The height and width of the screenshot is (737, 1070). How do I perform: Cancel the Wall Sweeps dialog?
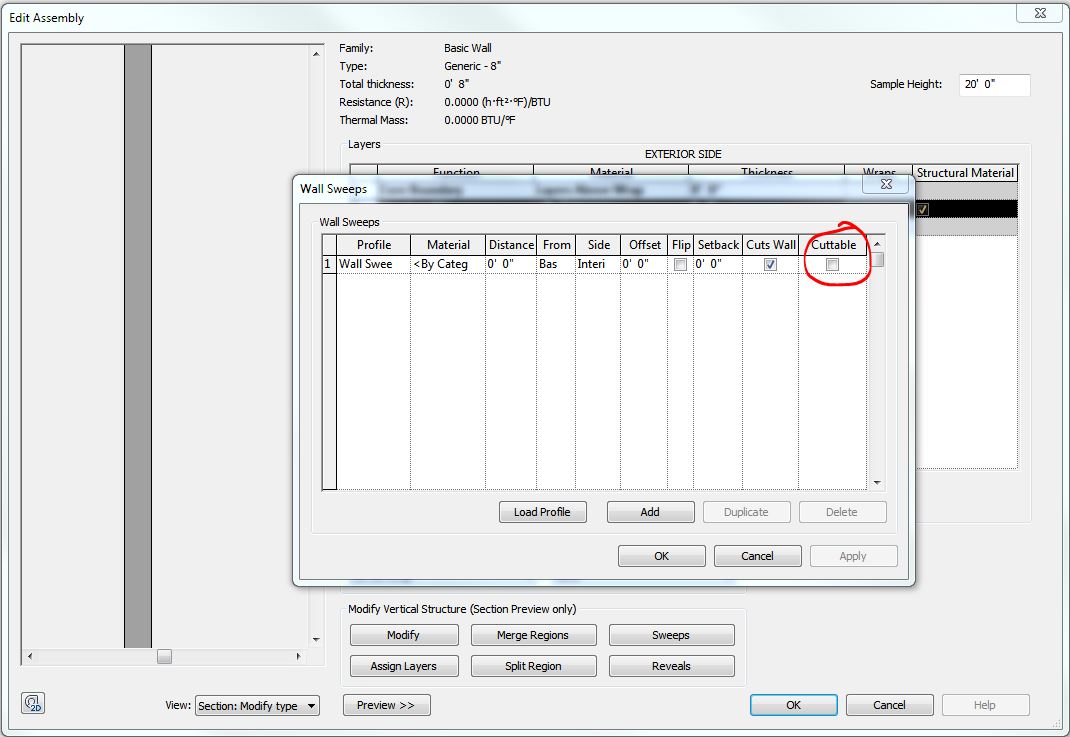point(757,556)
